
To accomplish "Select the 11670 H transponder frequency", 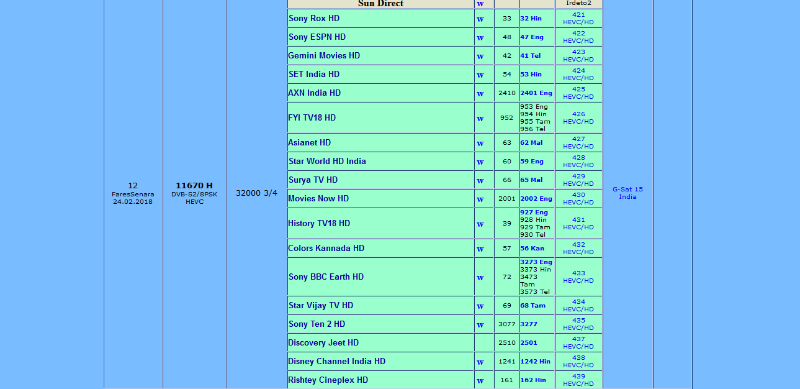I will 194,185.
